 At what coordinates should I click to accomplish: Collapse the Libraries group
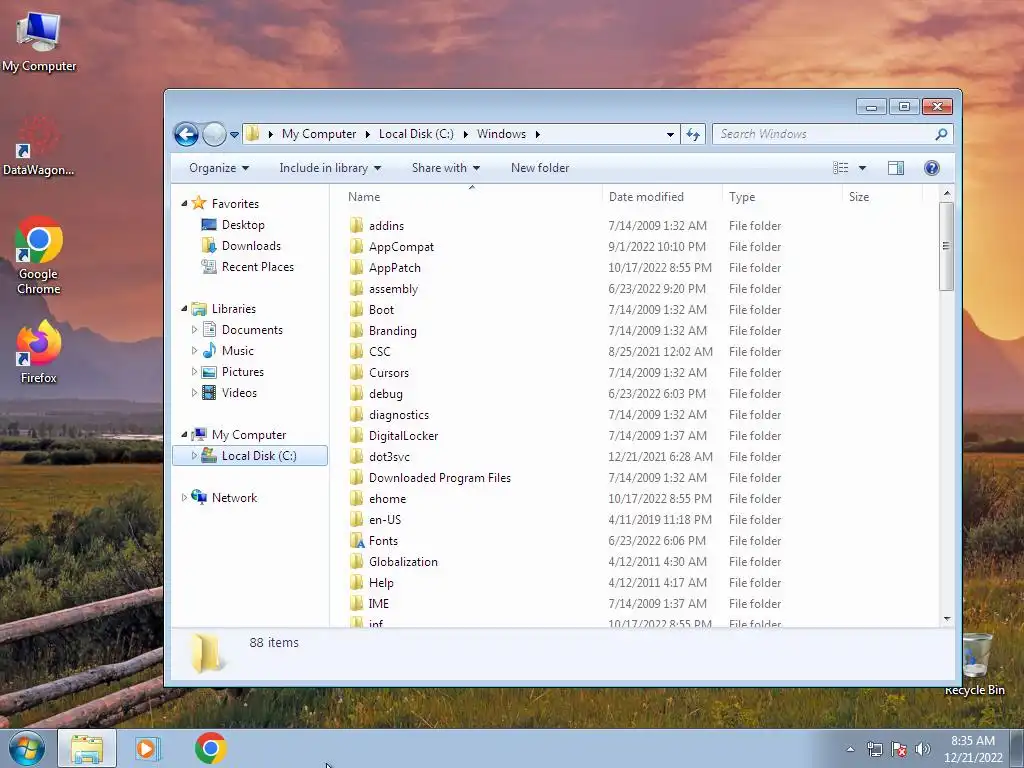tap(184, 309)
